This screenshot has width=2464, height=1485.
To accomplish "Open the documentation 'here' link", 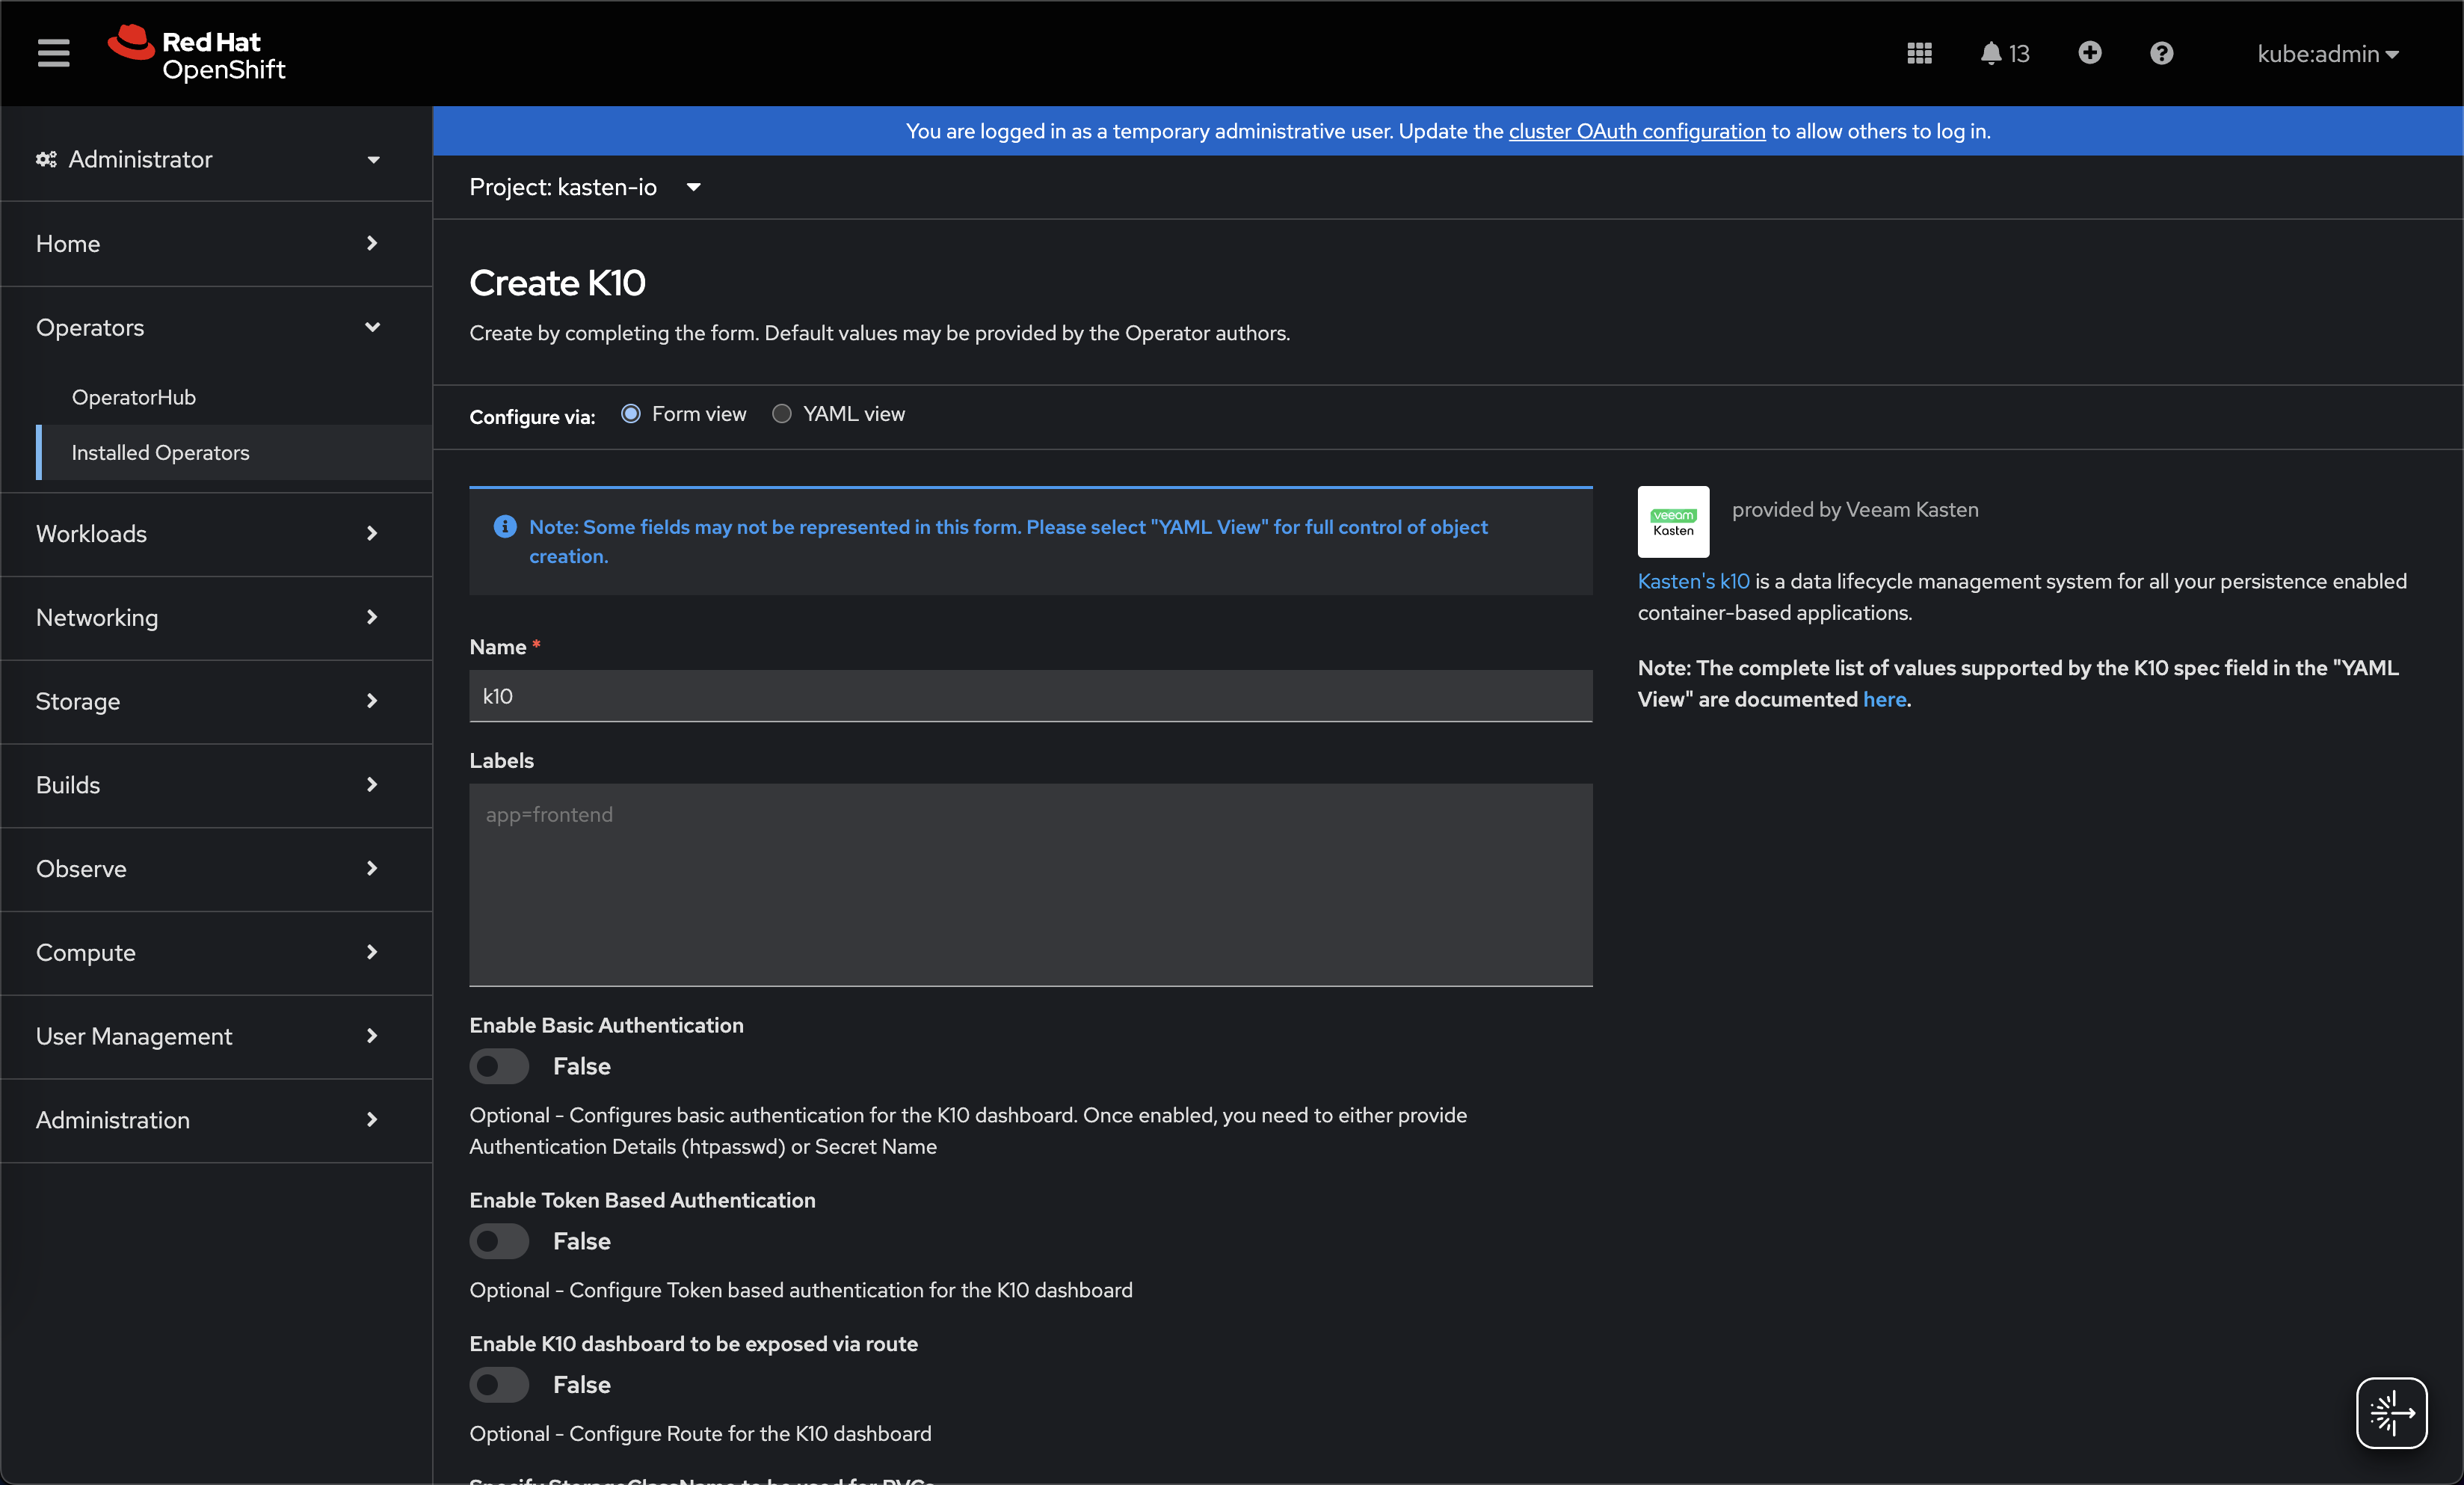I will point(1884,699).
